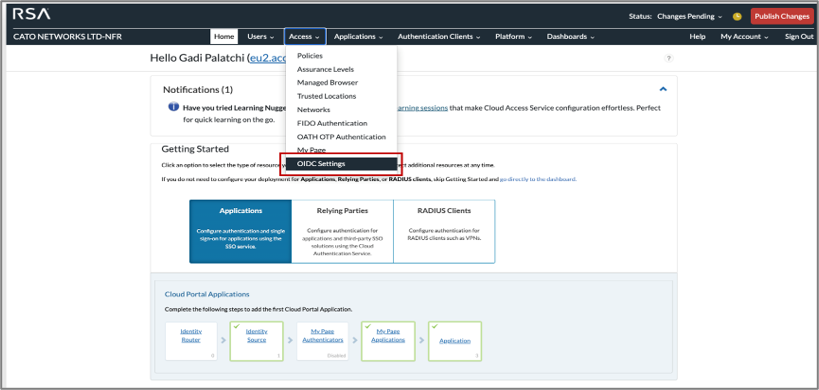Screen dimensions: 819x390
Task: Select OIDC Settings menu item
Action: point(342,163)
